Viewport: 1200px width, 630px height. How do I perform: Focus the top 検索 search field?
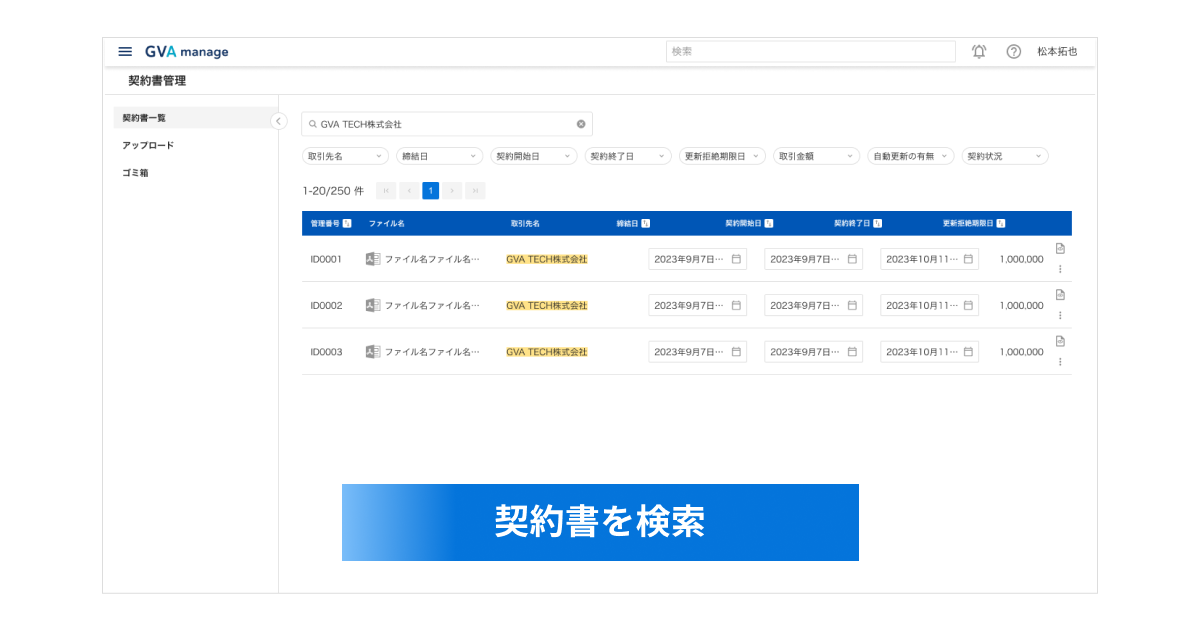(x=811, y=51)
